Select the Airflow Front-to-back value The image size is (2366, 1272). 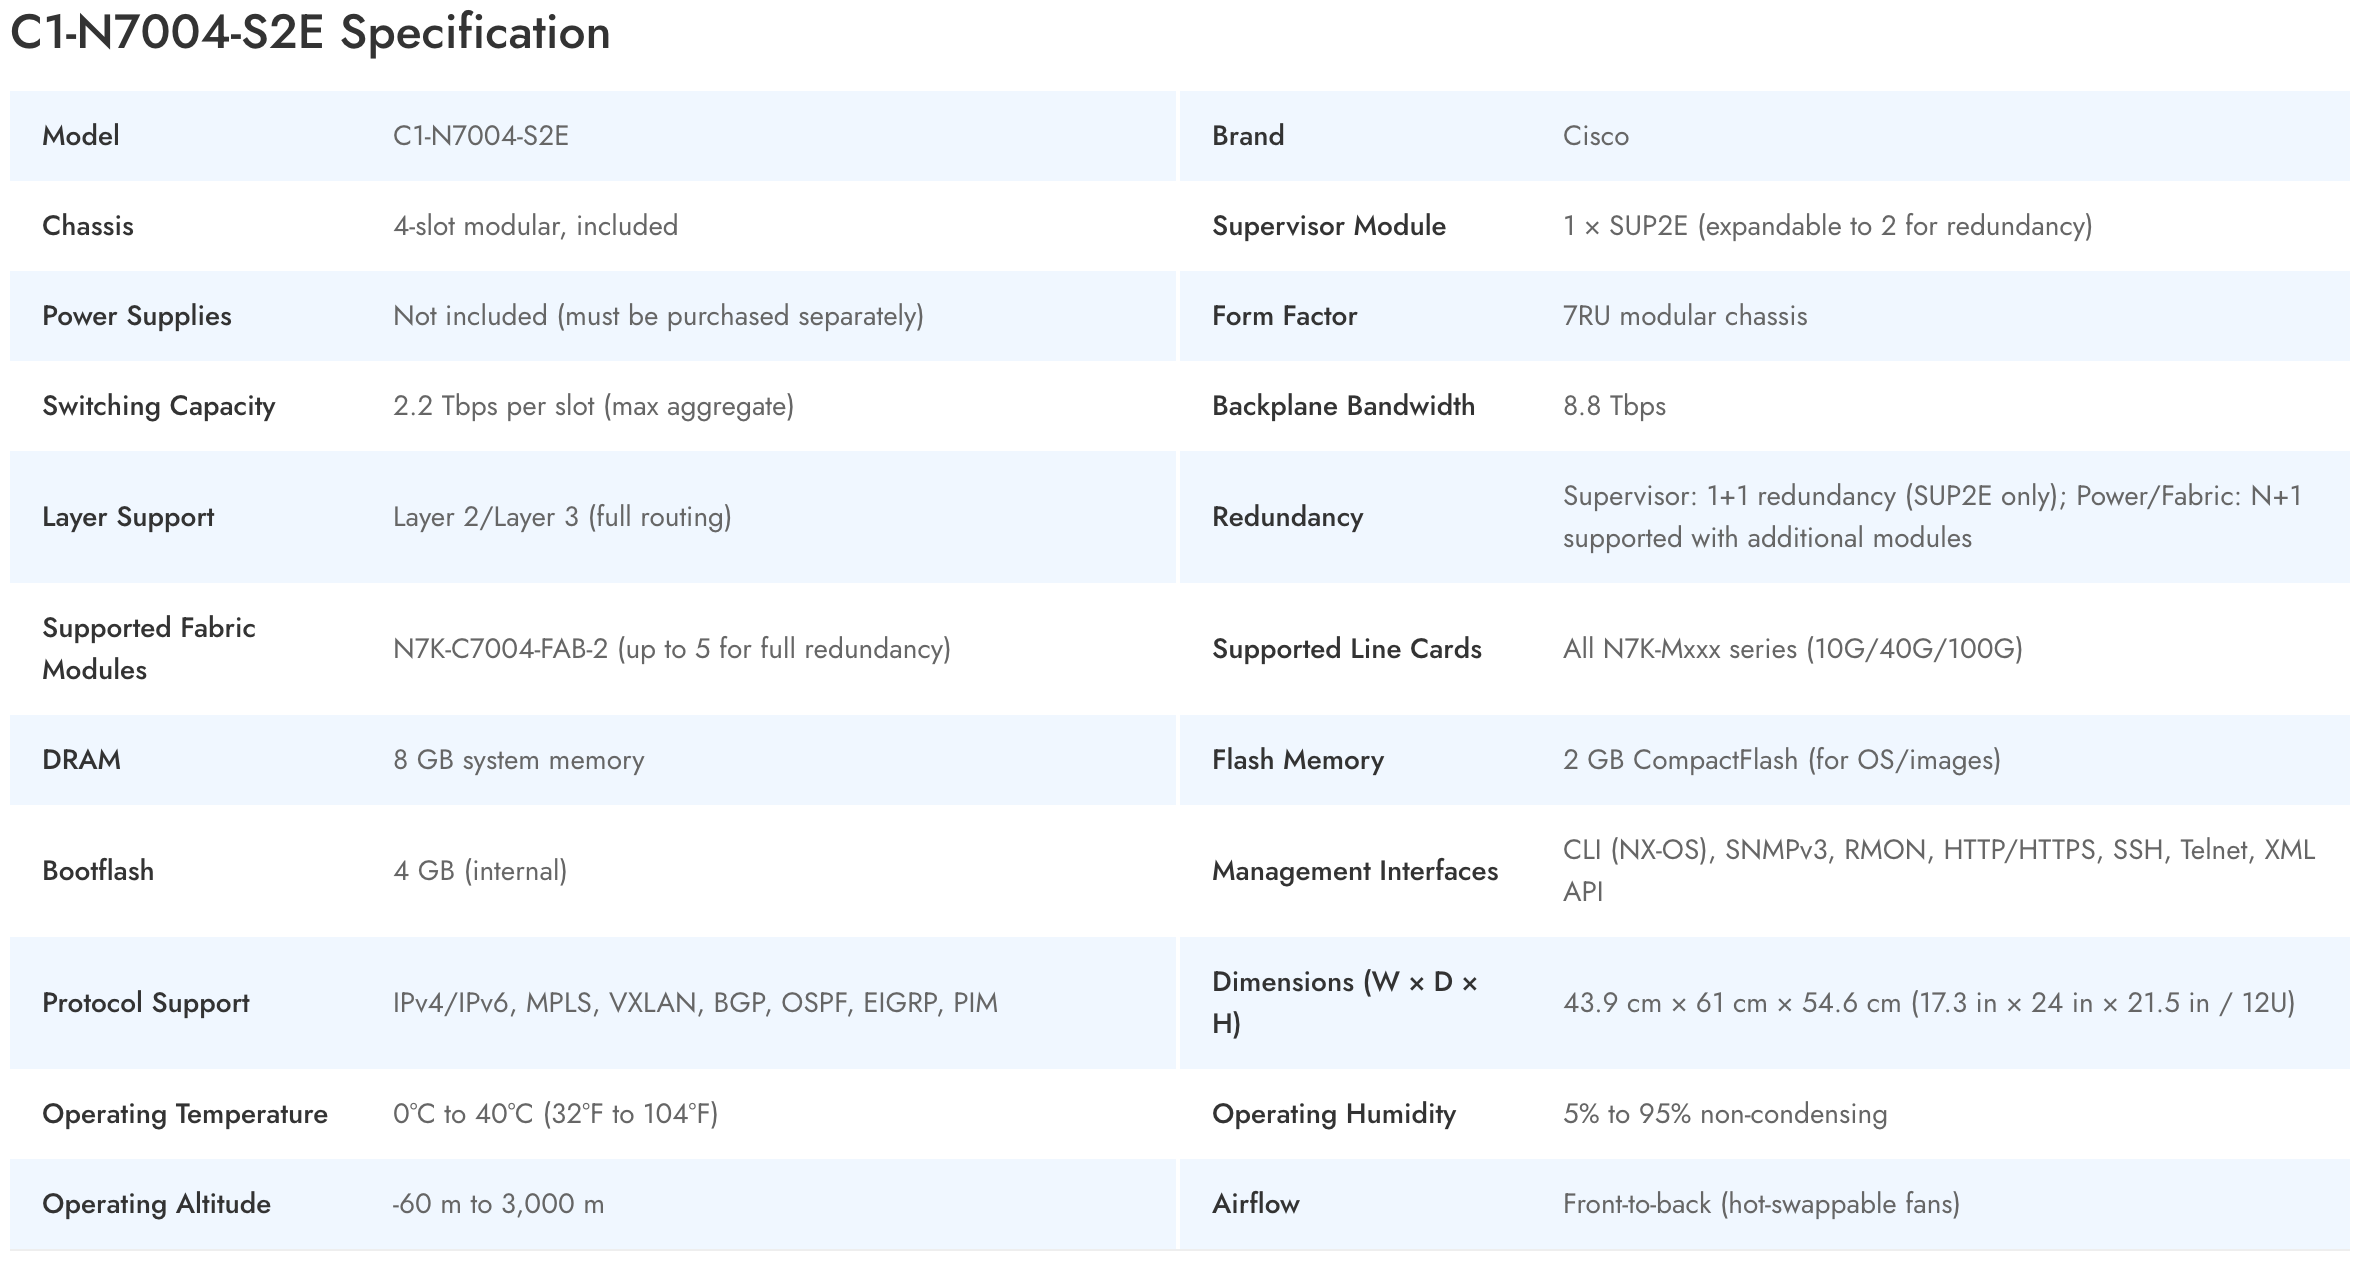(1760, 1204)
